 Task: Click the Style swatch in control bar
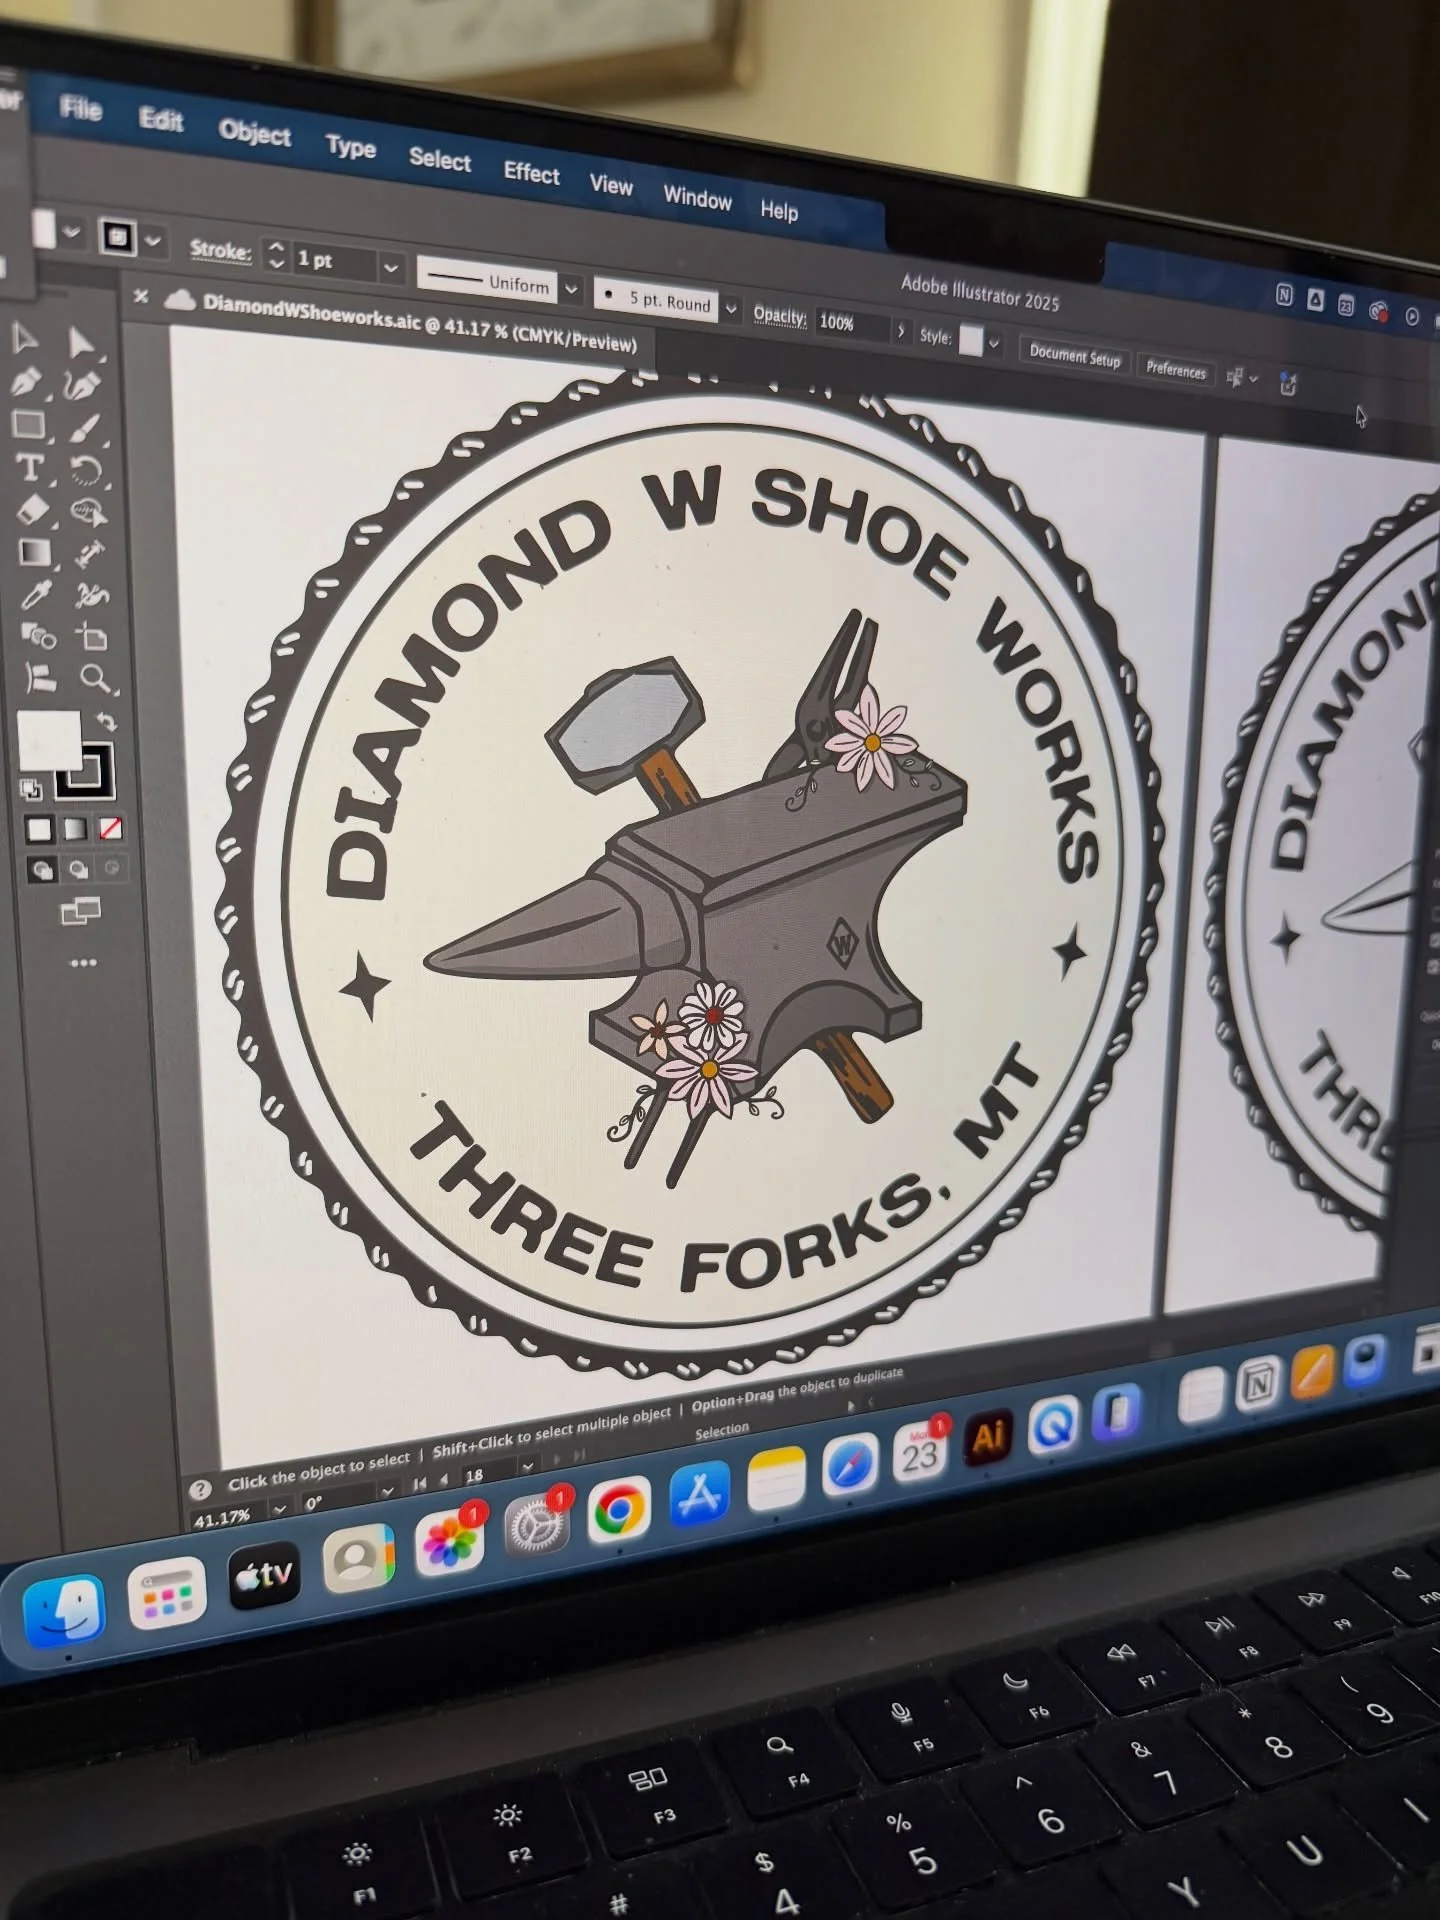[x=970, y=339]
